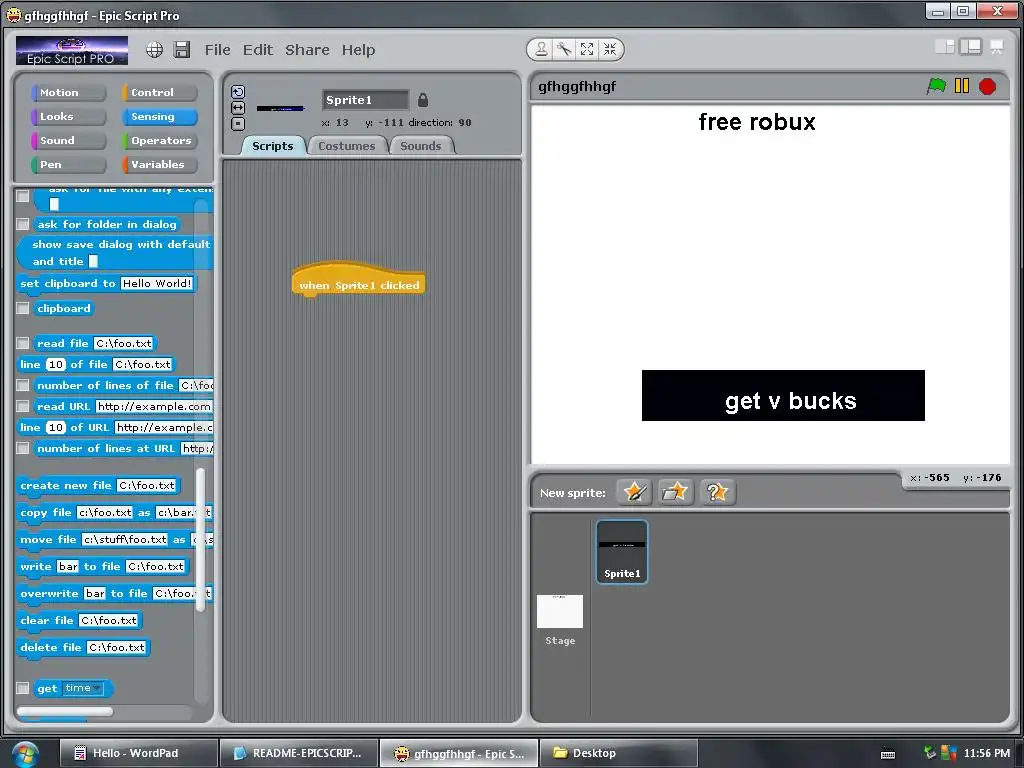1024x768 pixels.
Task: Open the Share menu
Action: 307,50
